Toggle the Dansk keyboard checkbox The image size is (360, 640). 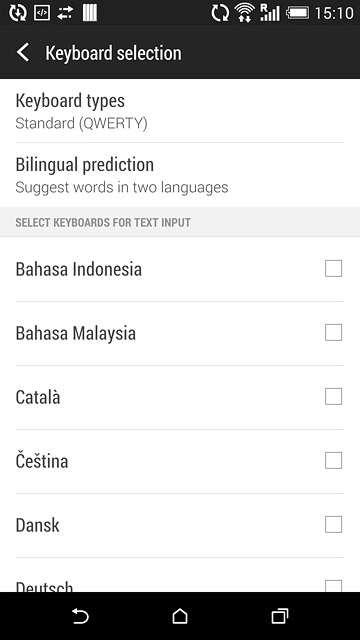333,524
